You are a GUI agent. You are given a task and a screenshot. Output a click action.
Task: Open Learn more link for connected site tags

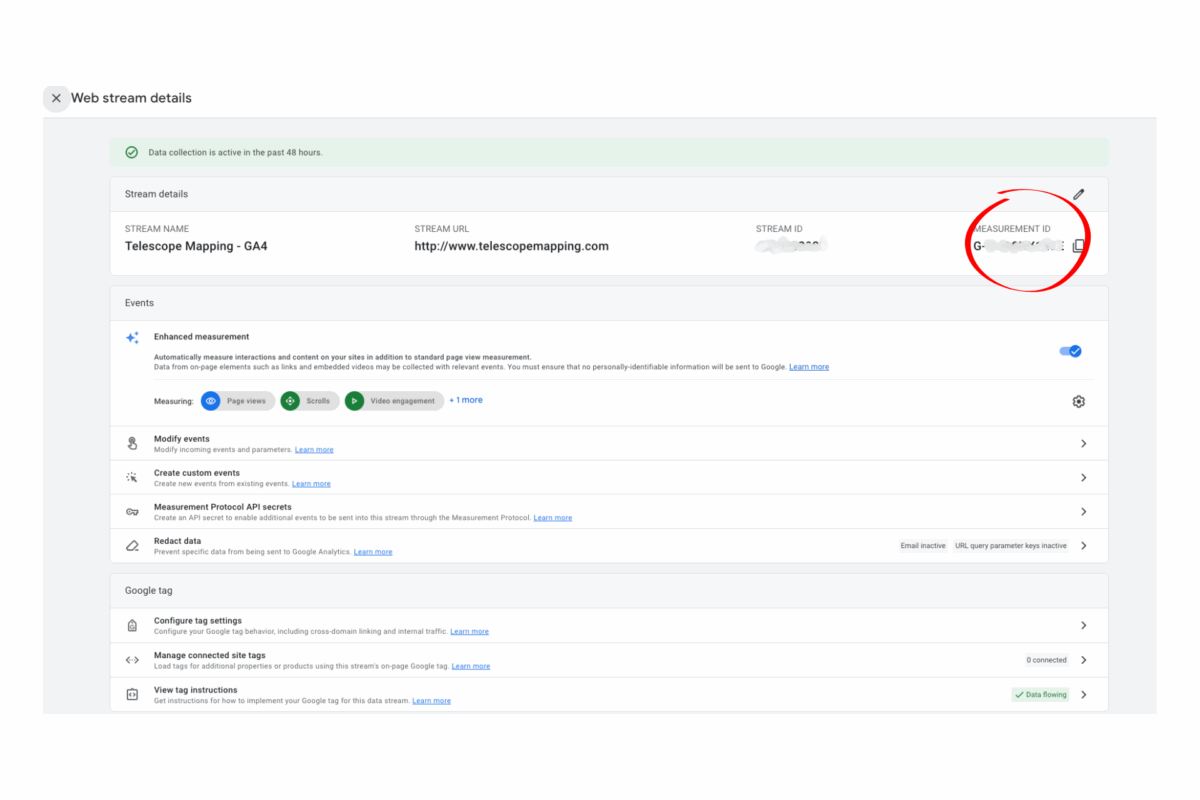click(x=471, y=666)
